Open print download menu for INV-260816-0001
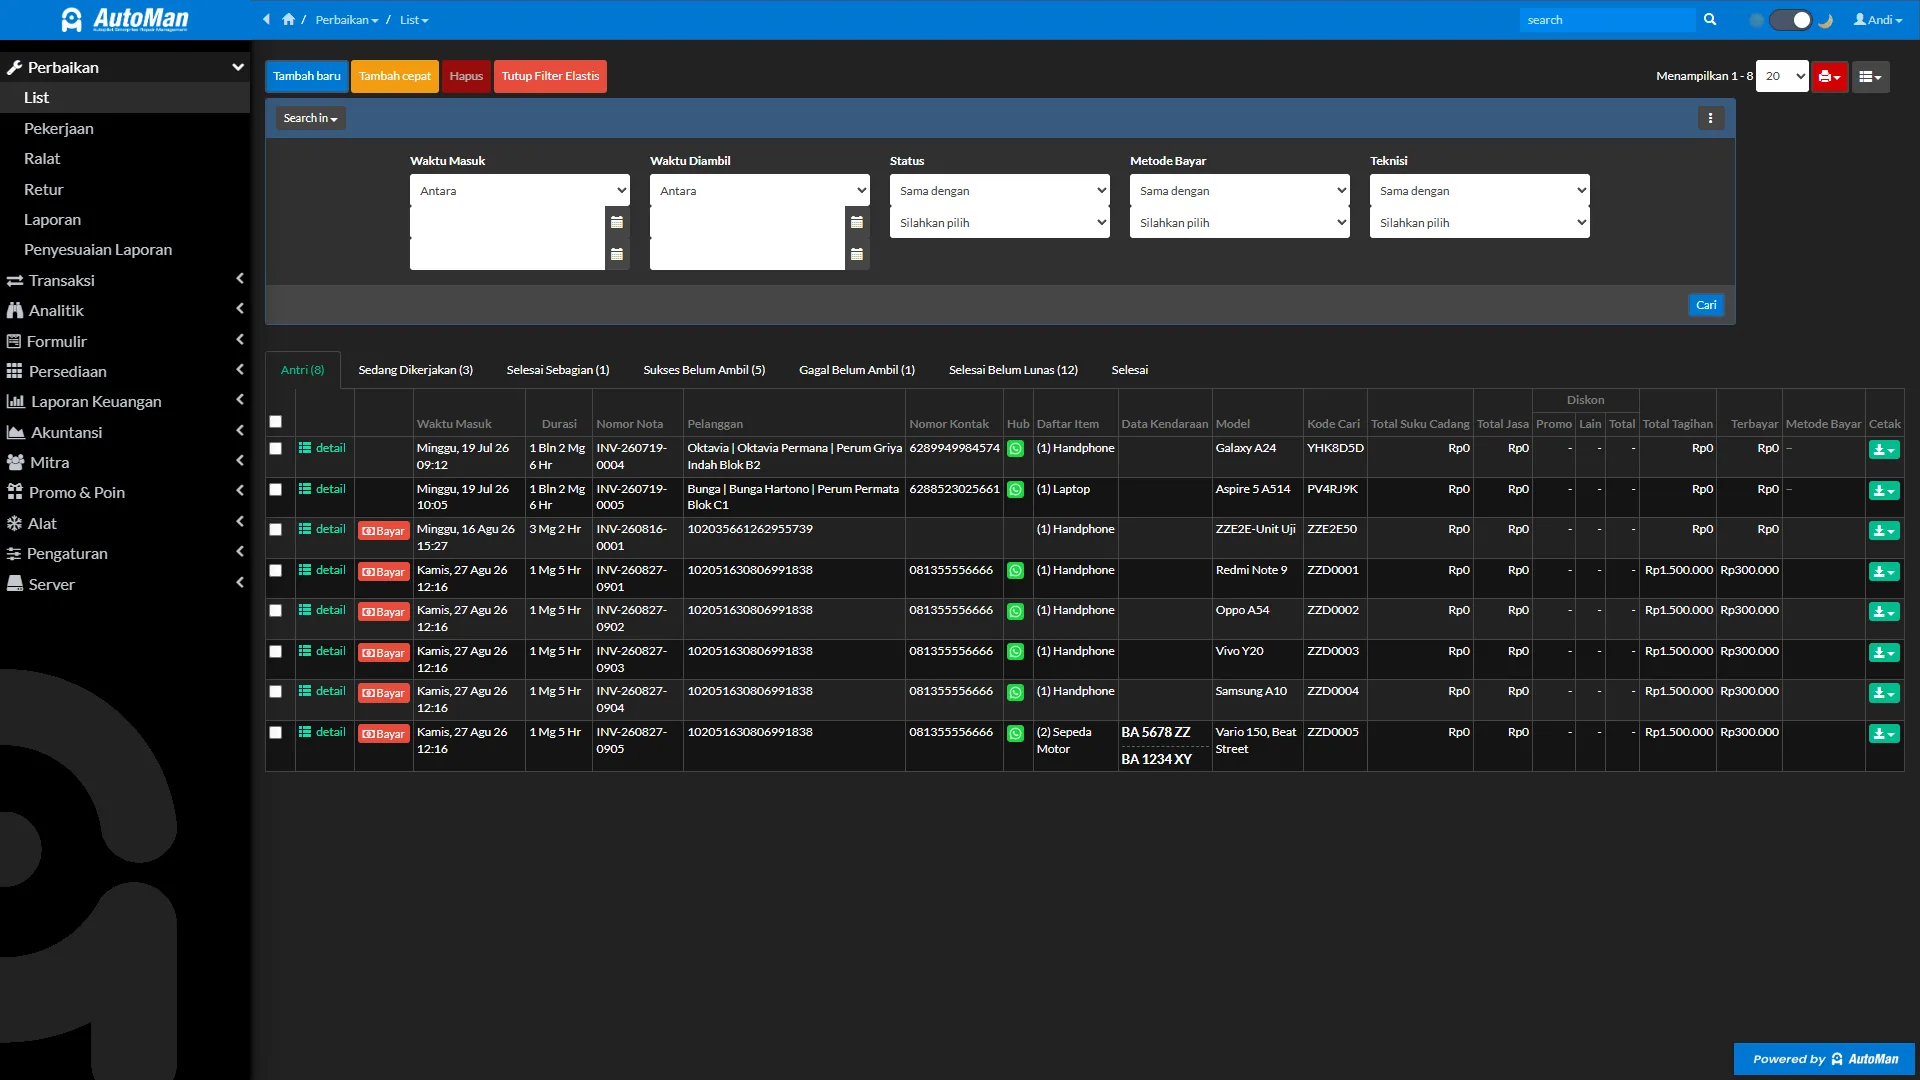Screen dimensions: 1920x1080 1884,531
